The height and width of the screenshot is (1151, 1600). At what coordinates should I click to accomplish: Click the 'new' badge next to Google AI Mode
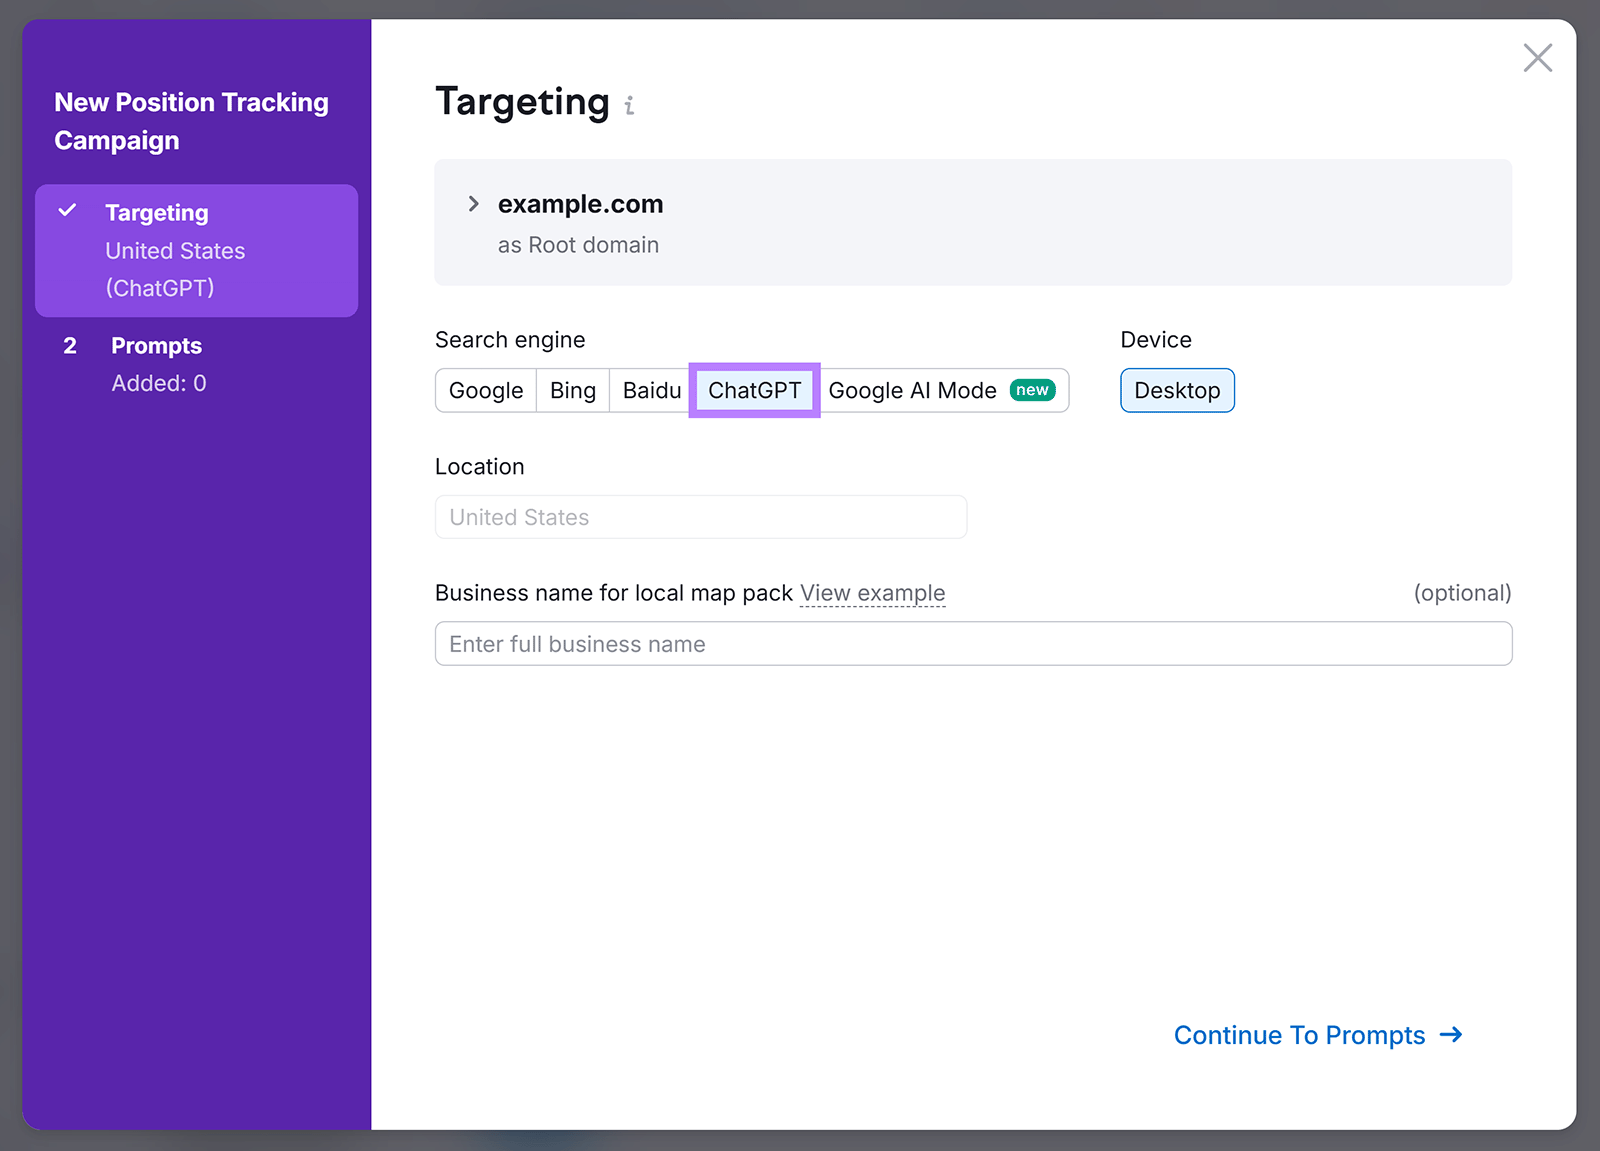[x=1031, y=390]
